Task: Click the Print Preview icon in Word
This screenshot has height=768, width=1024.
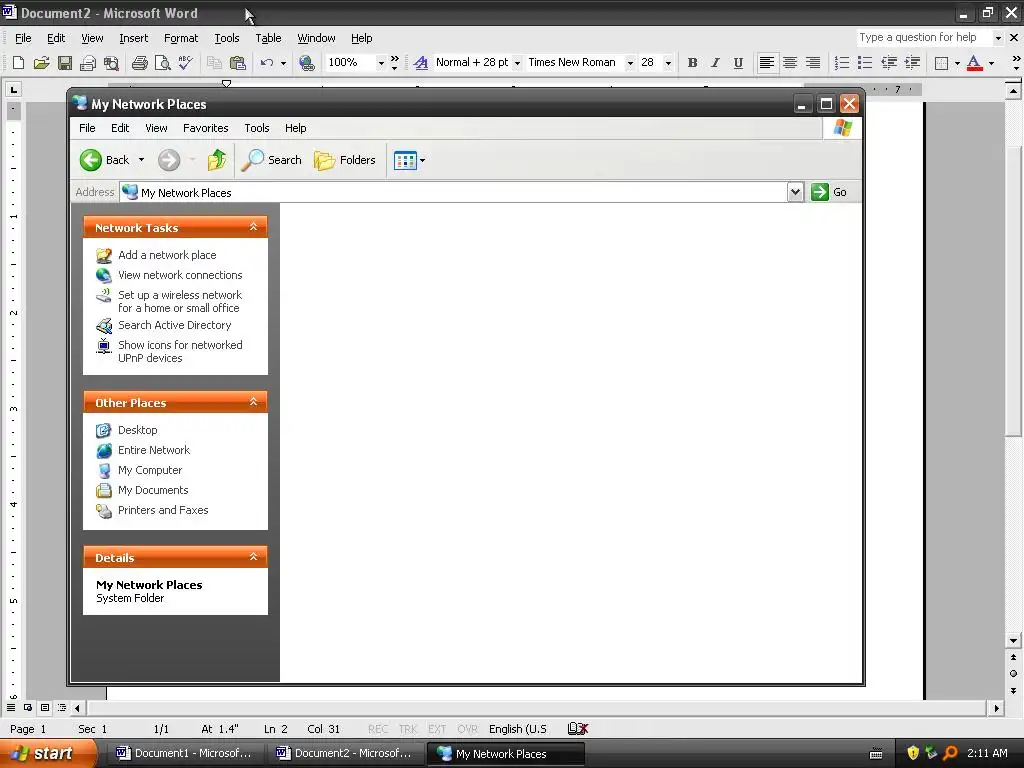Action: [162, 63]
